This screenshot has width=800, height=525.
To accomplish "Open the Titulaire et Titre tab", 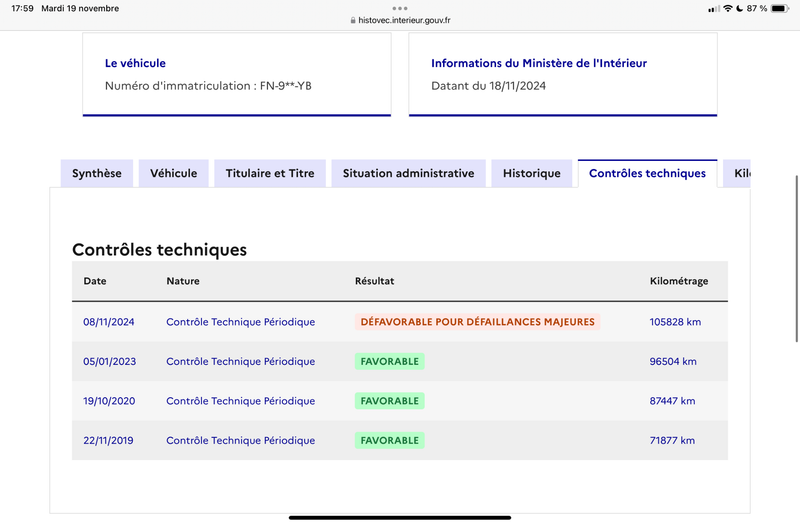I will 270,173.
